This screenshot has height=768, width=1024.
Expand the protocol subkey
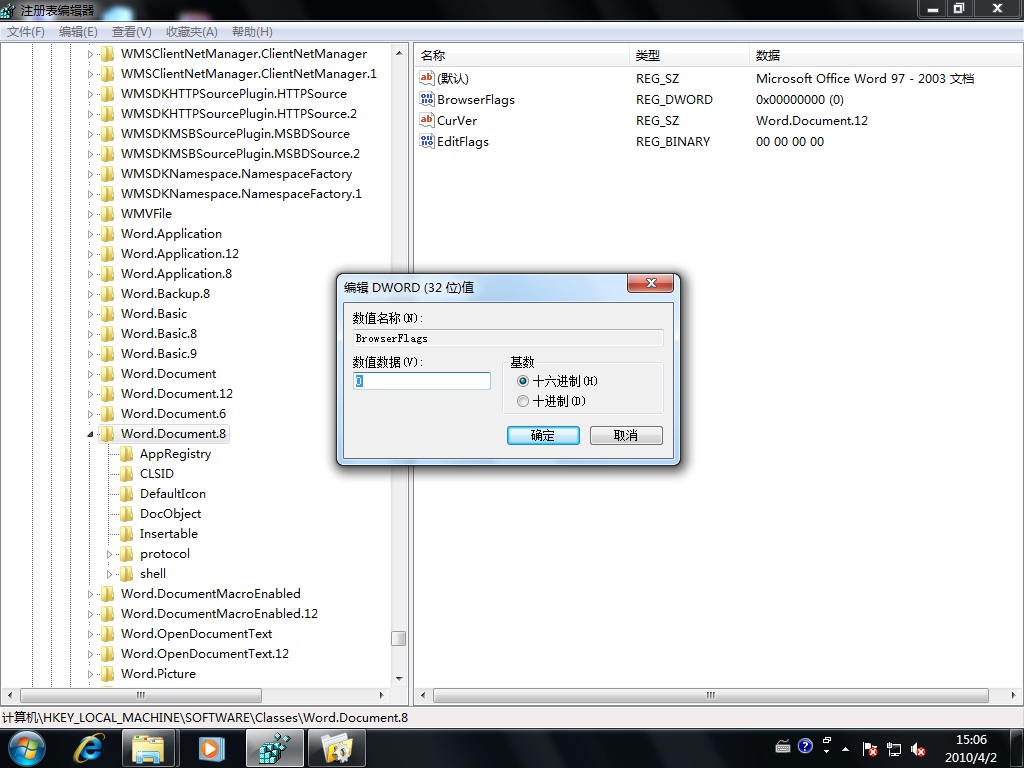[x=109, y=554]
